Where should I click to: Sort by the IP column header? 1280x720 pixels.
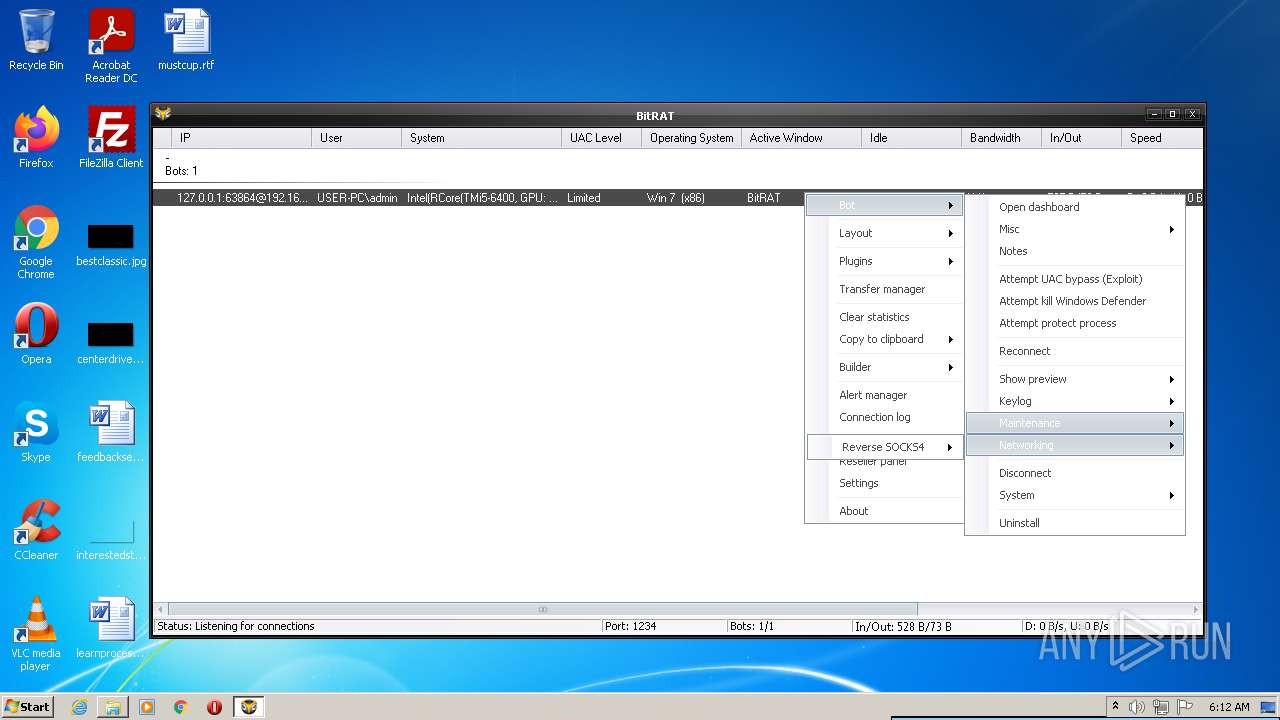tap(241, 138)
